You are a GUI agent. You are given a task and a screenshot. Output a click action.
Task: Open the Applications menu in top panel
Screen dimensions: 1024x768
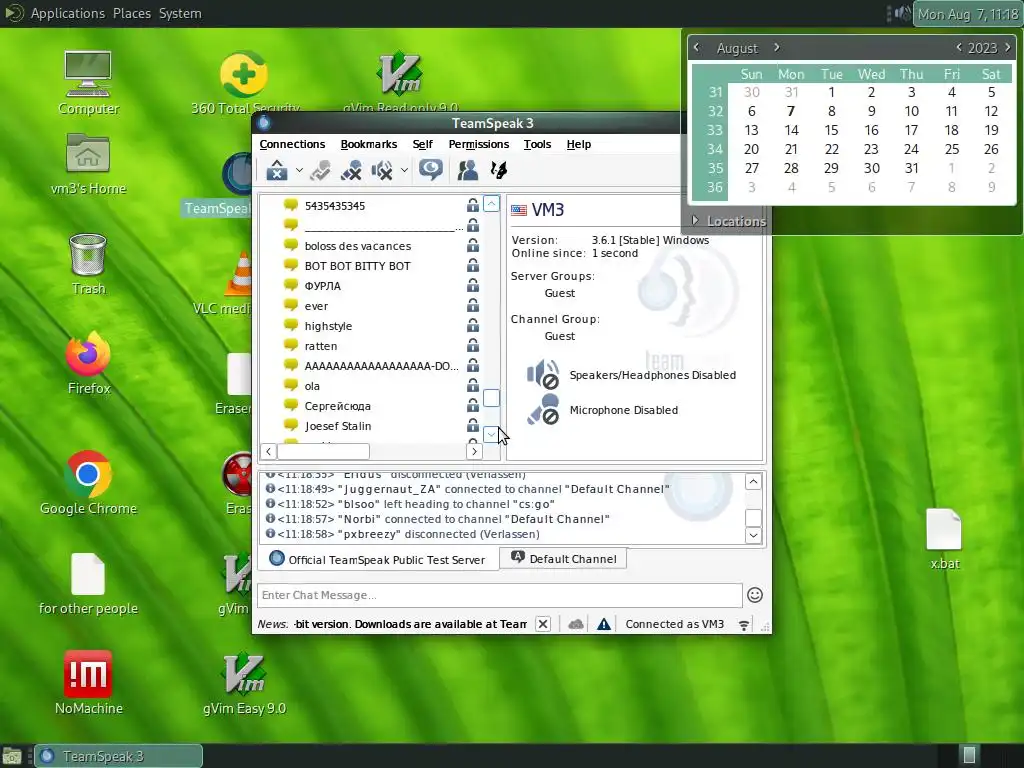[67, 13]
